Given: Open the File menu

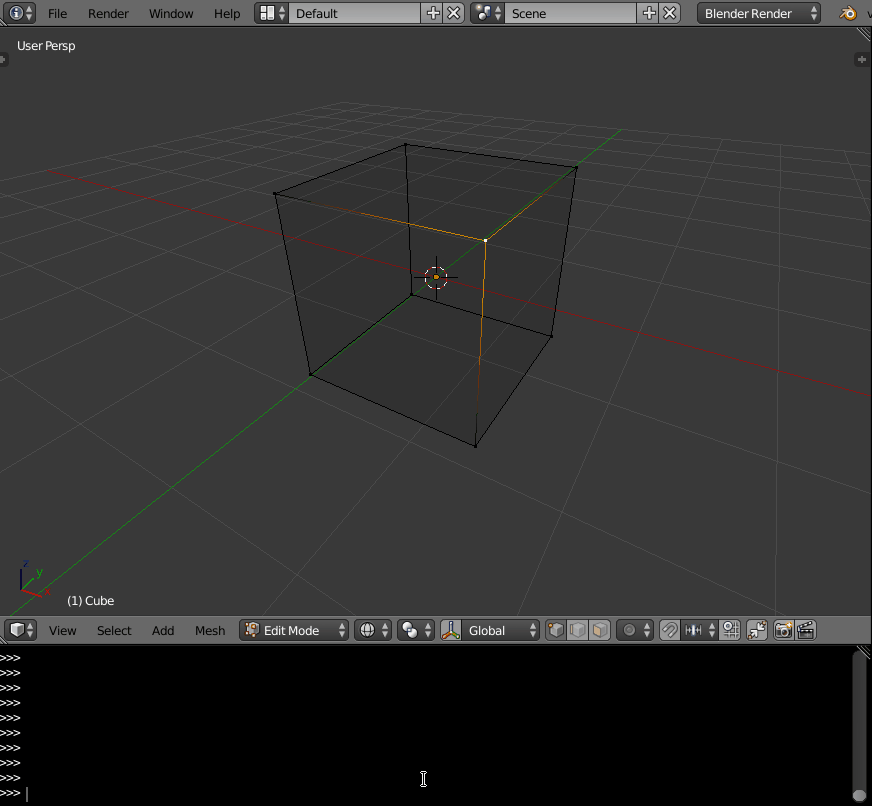Looking at the screenshot, I should pos(57,13).
